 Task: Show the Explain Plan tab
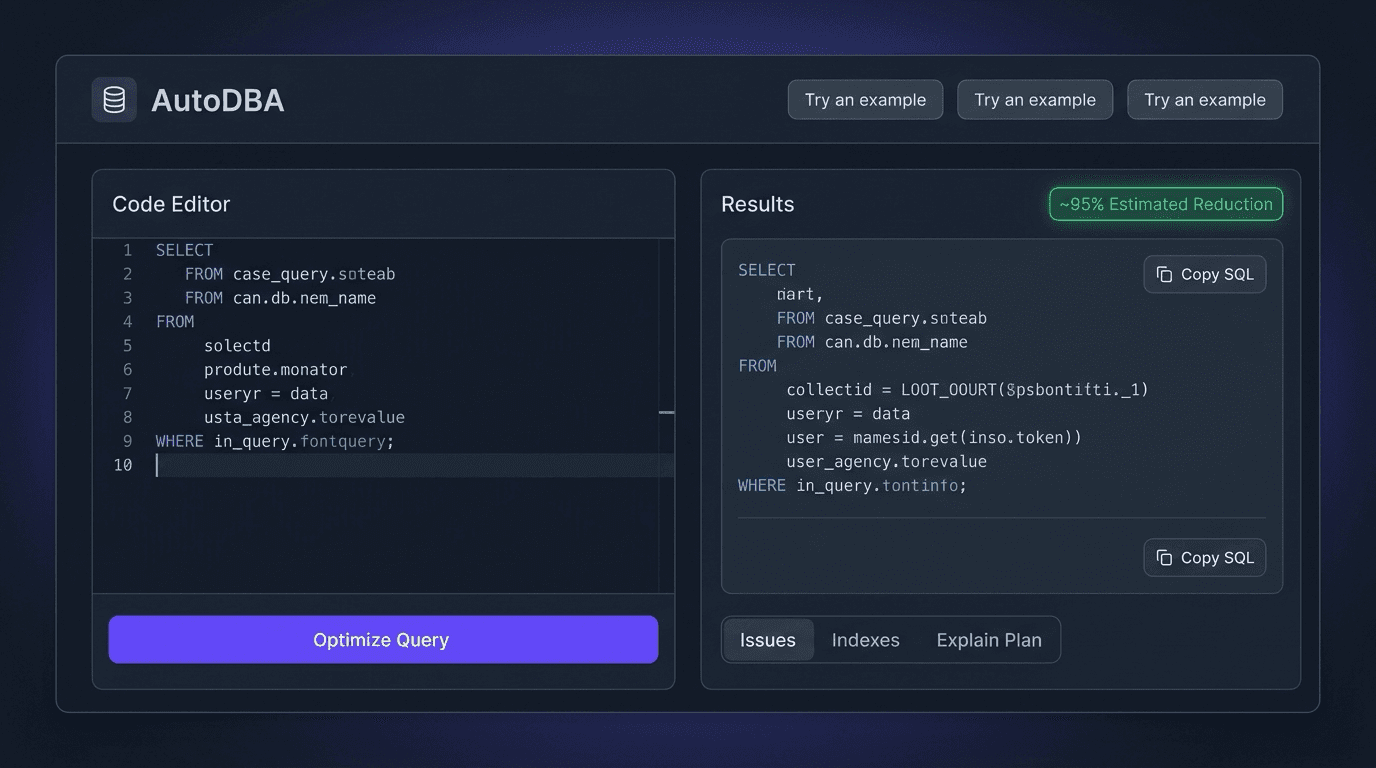tap(989, 640)
